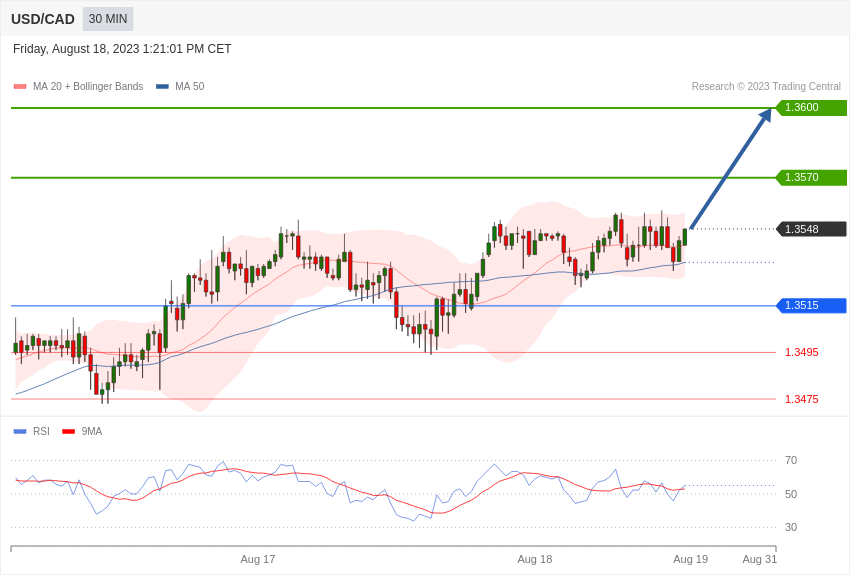
Task: Select the 1.3600 resistance price tag
Action: coord(811,107)
